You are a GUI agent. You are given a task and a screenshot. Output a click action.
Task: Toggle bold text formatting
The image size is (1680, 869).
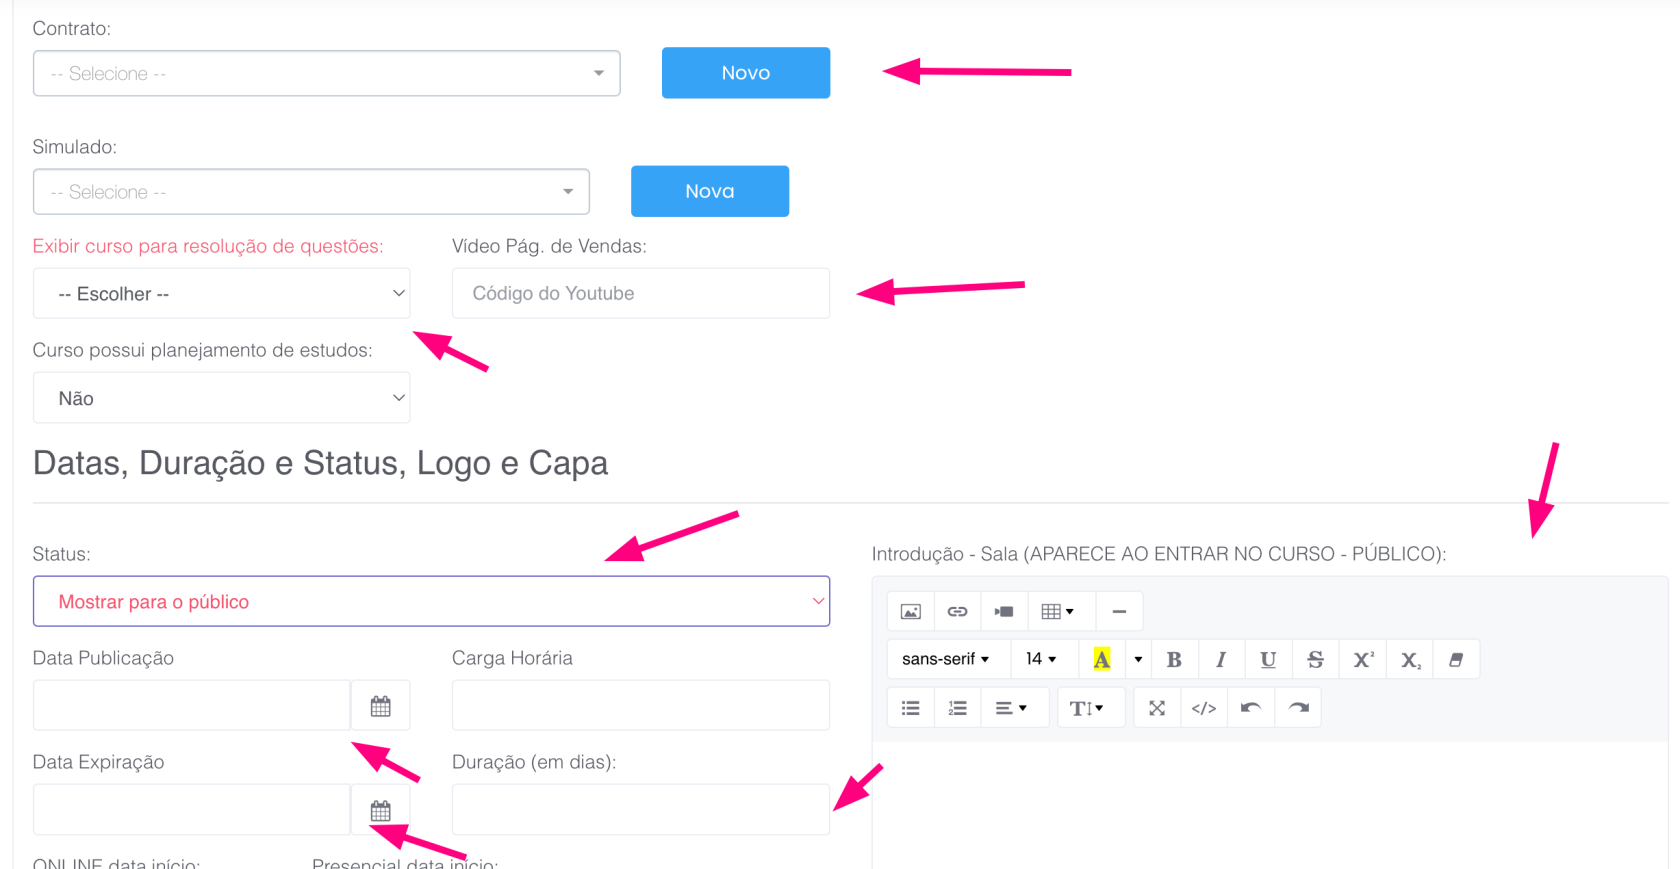click(x=1174, y=659)
